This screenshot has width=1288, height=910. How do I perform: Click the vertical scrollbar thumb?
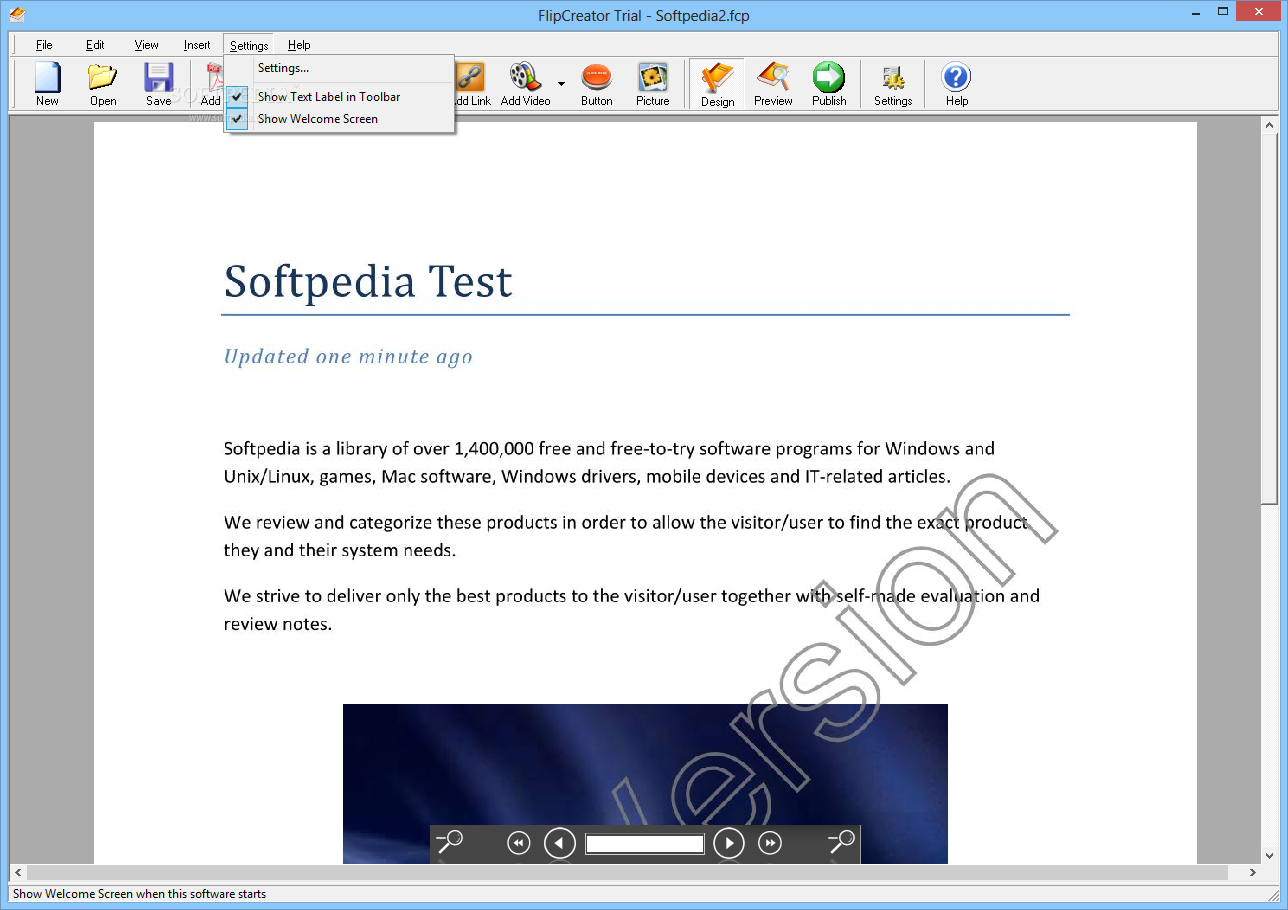(1270, 319)
